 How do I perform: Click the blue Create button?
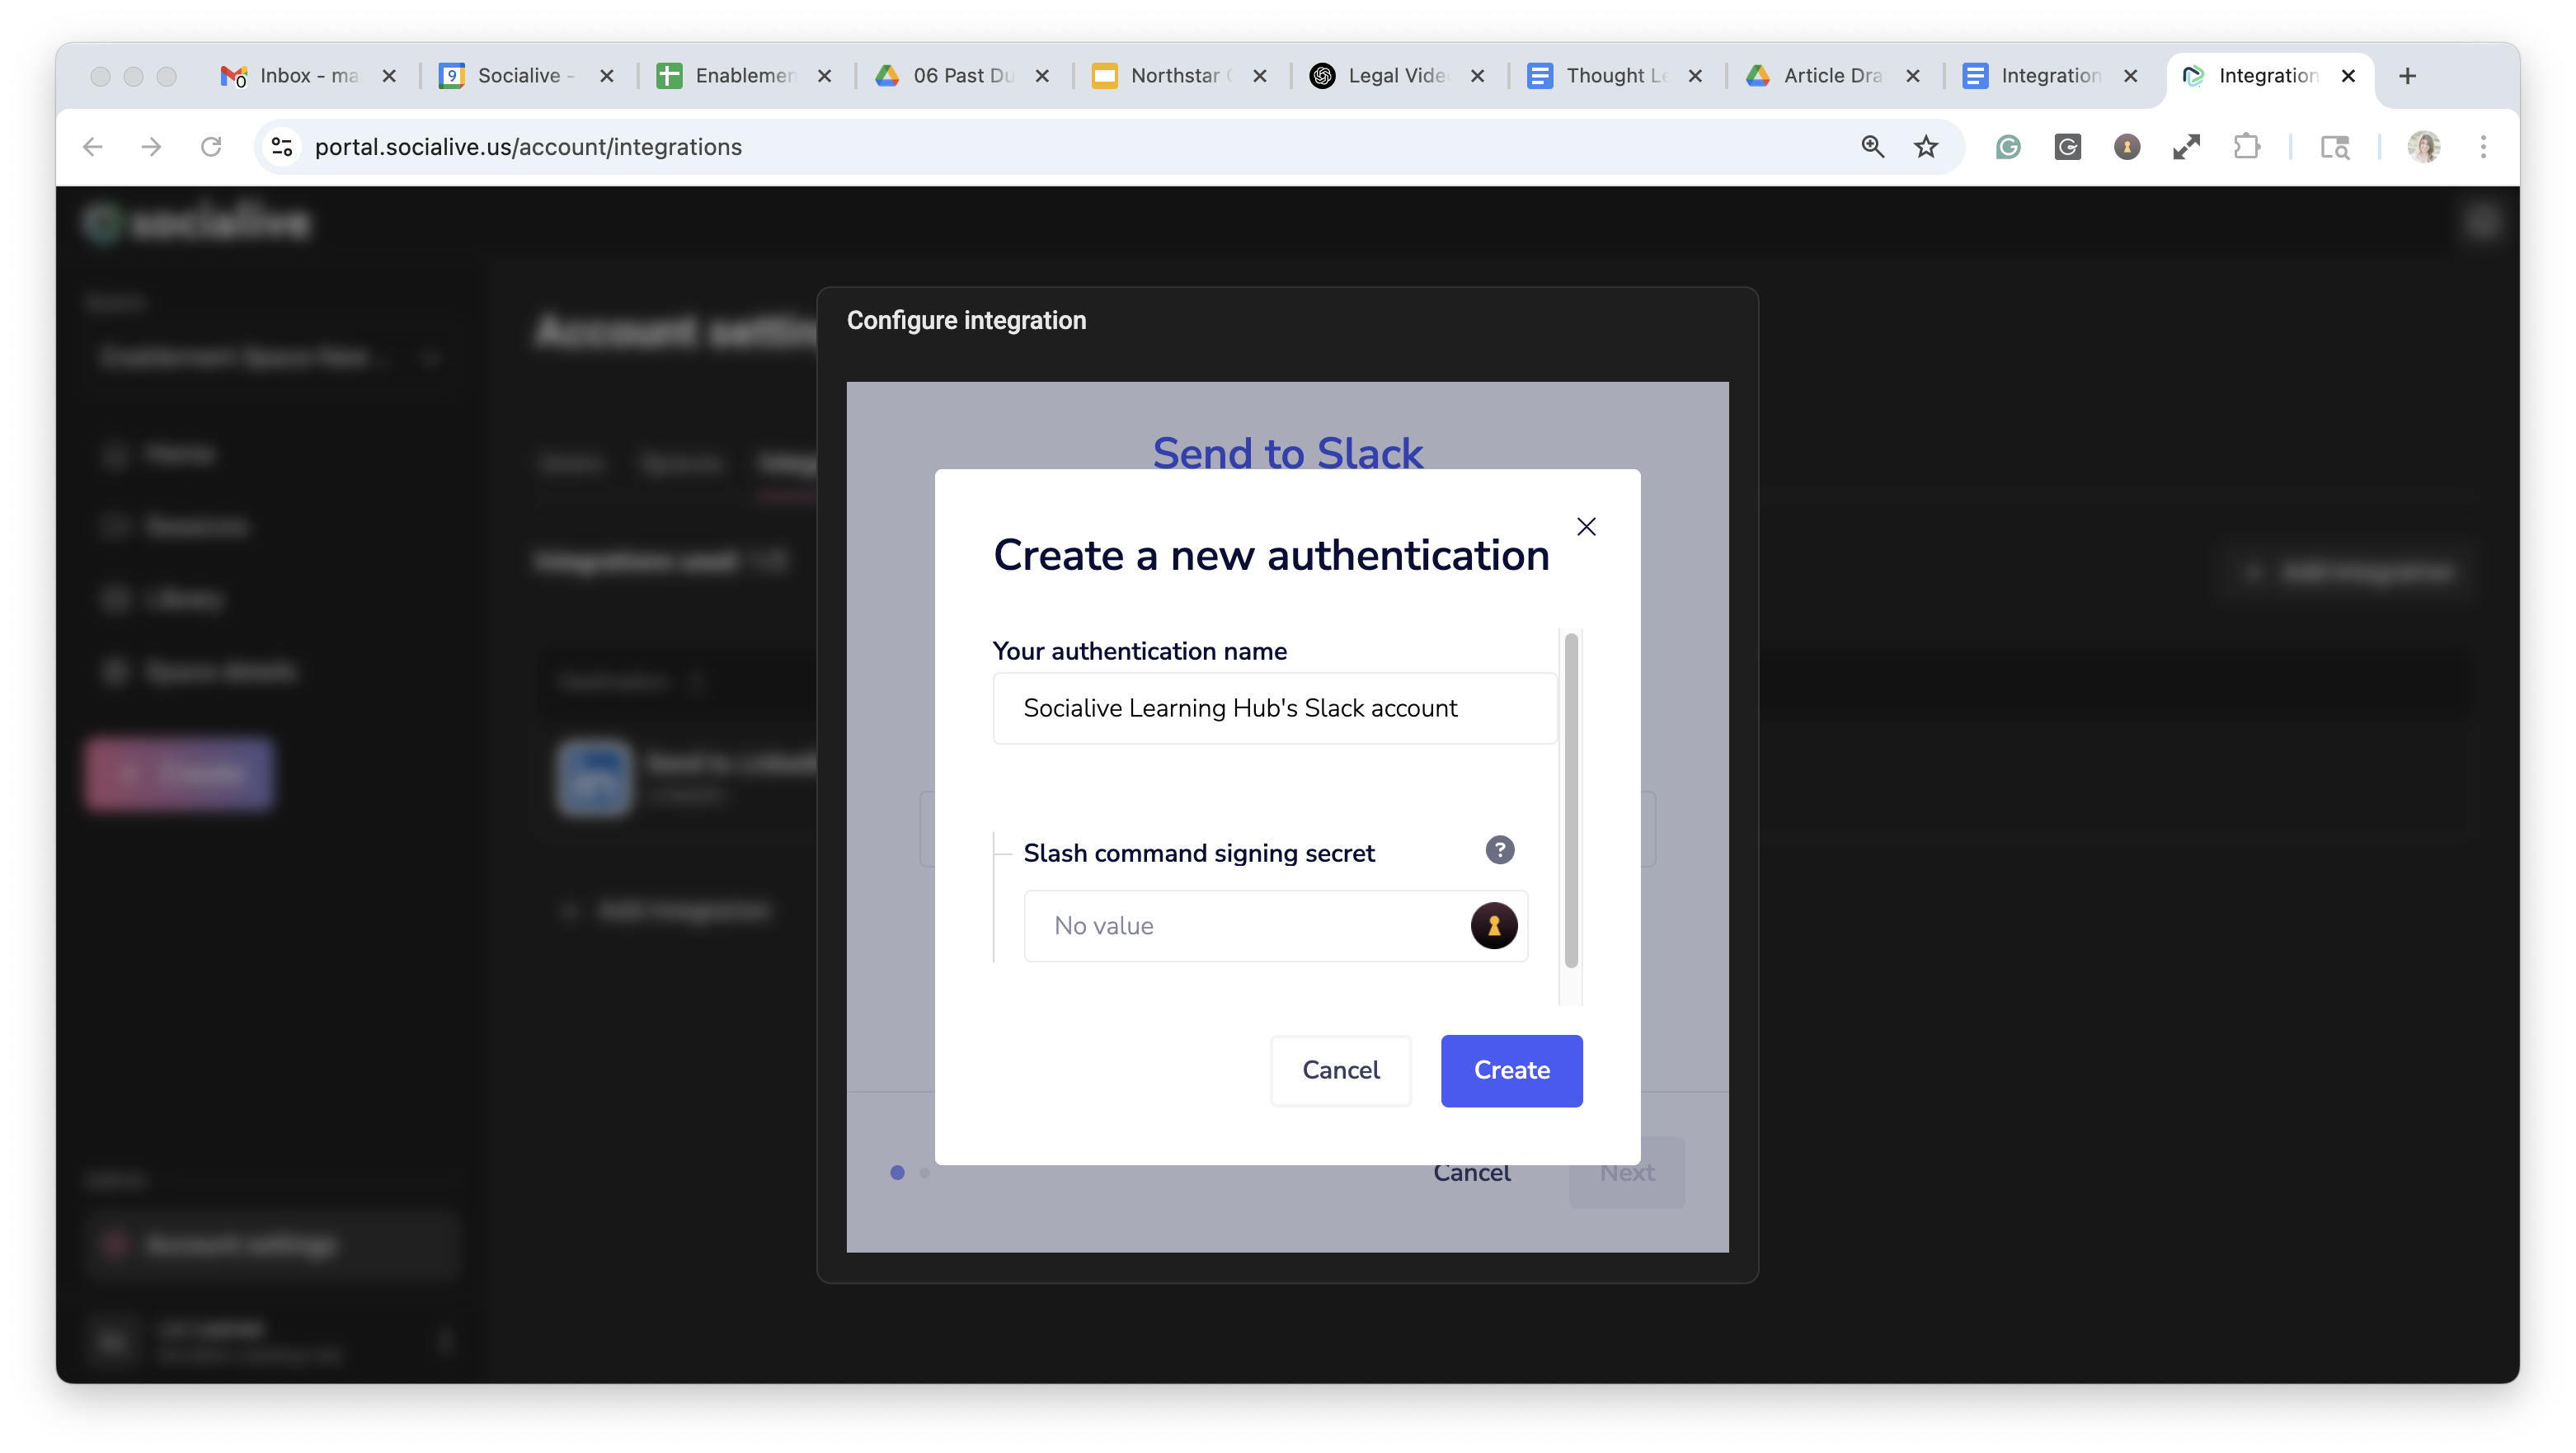coord(1511,1070)
